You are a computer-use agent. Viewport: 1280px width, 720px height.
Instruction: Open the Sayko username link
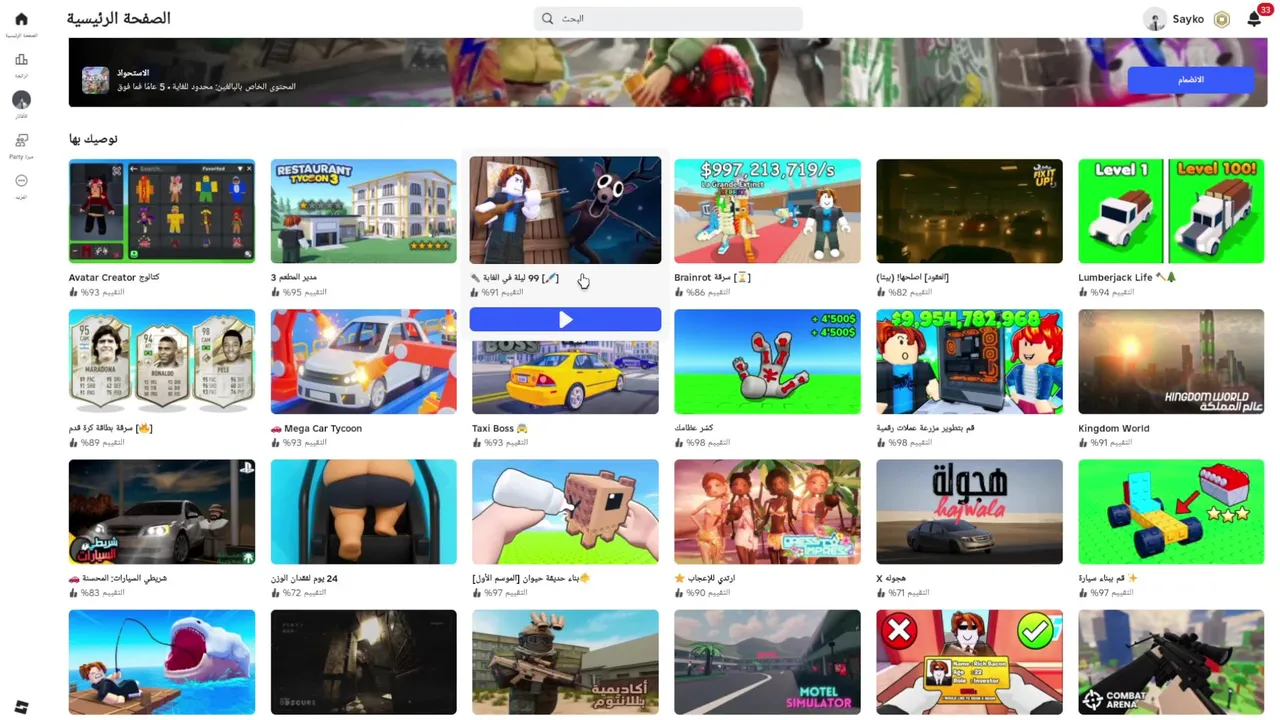pos(1188,19)
